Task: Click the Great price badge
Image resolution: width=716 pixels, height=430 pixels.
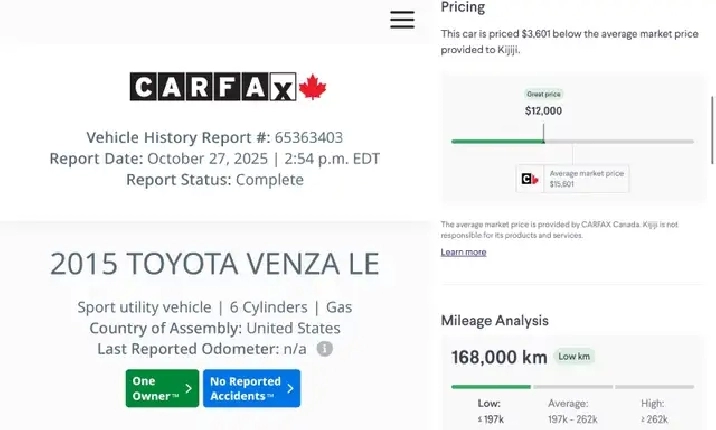Action: [543, 94]
